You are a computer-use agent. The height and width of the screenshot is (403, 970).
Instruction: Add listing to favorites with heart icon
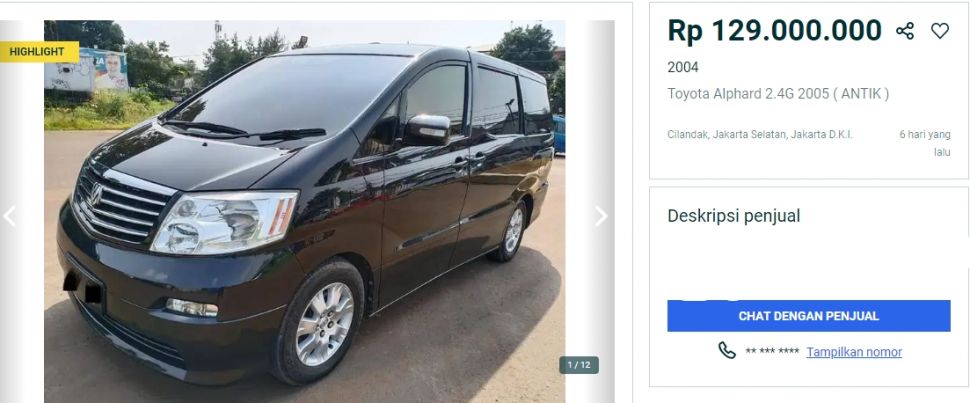[x=940, y=31]
